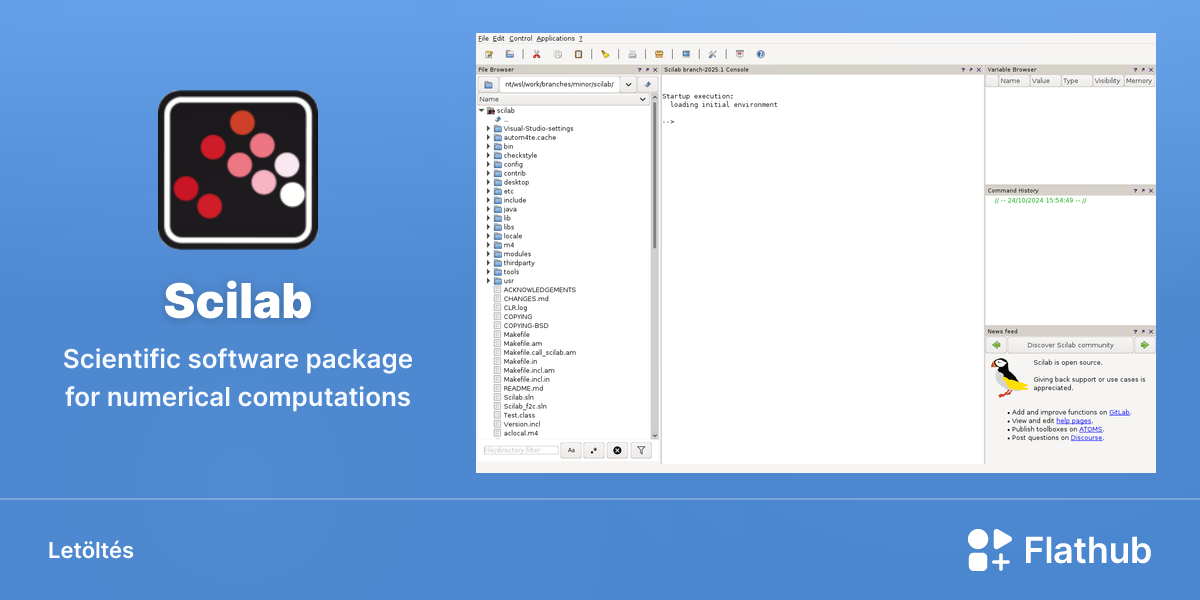This screenshot has width=1200, height=600.
Task: Select the Scilab.sln file
Action: pos(518,397)
